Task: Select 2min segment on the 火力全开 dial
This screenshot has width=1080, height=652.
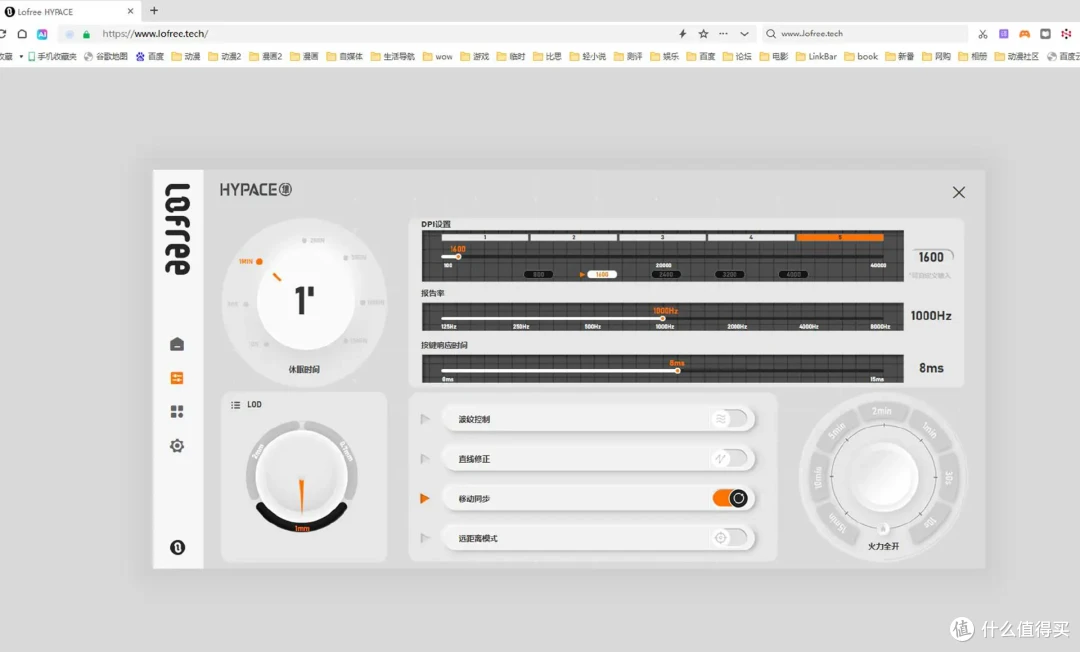Action: [882, 411]
